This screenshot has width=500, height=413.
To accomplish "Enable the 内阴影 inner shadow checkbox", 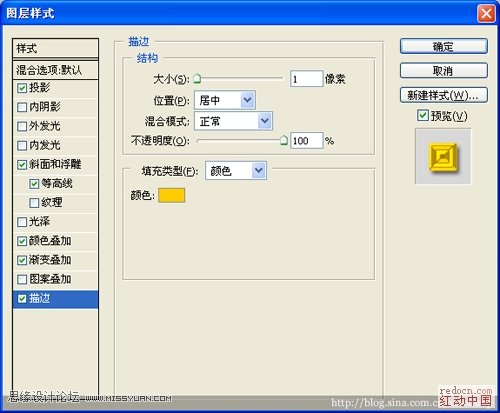I will (x=22, y=107).
